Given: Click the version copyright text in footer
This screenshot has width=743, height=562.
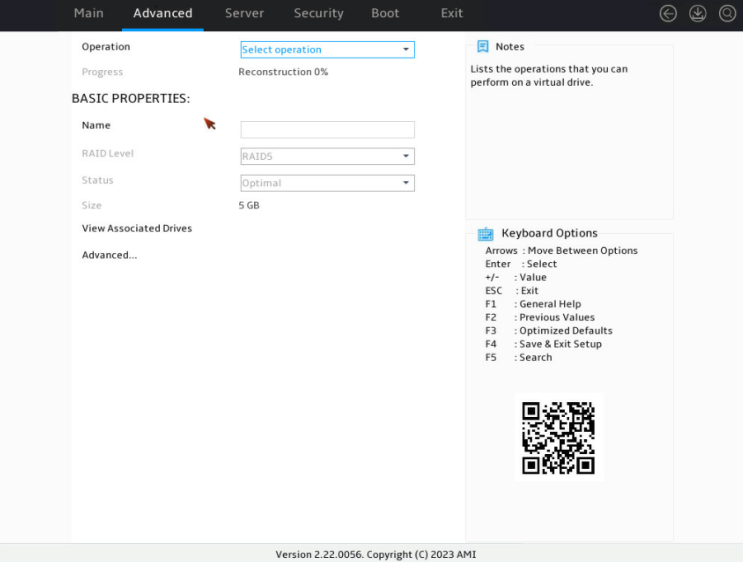Looking at the screenshot, I should 376,554.
